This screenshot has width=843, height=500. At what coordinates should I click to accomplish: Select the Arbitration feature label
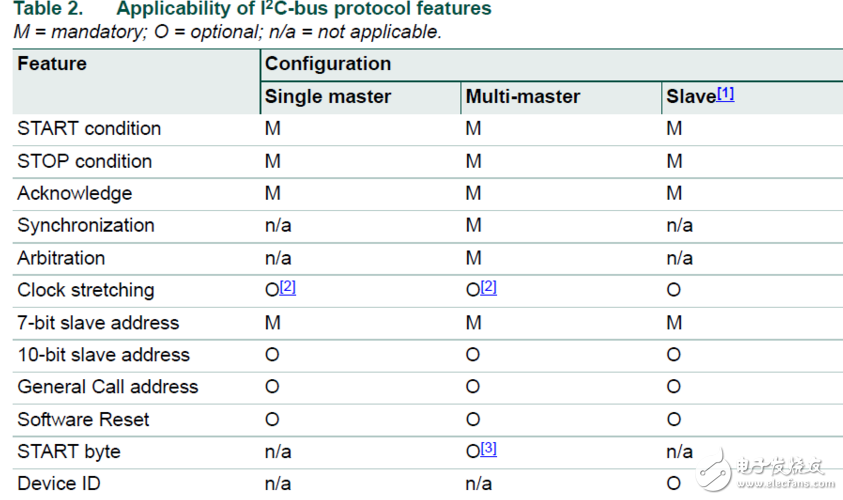pyautogui.click(x=61, y=258)
